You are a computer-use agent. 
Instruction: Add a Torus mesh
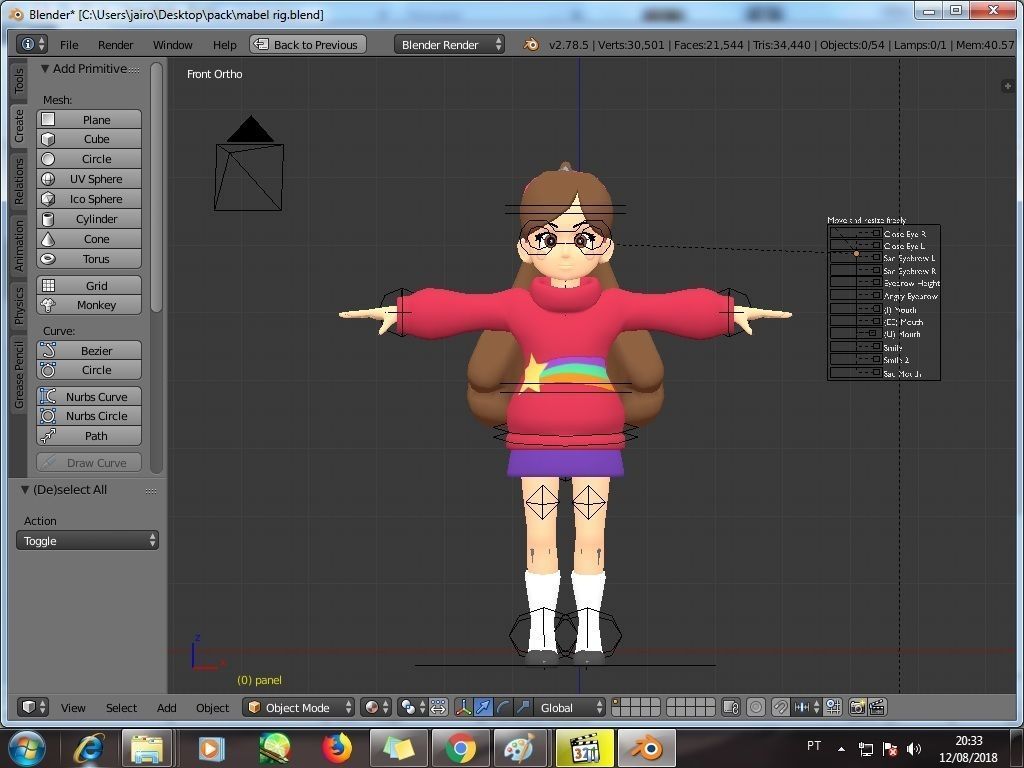pyautogui.click(x=89, y=259)
